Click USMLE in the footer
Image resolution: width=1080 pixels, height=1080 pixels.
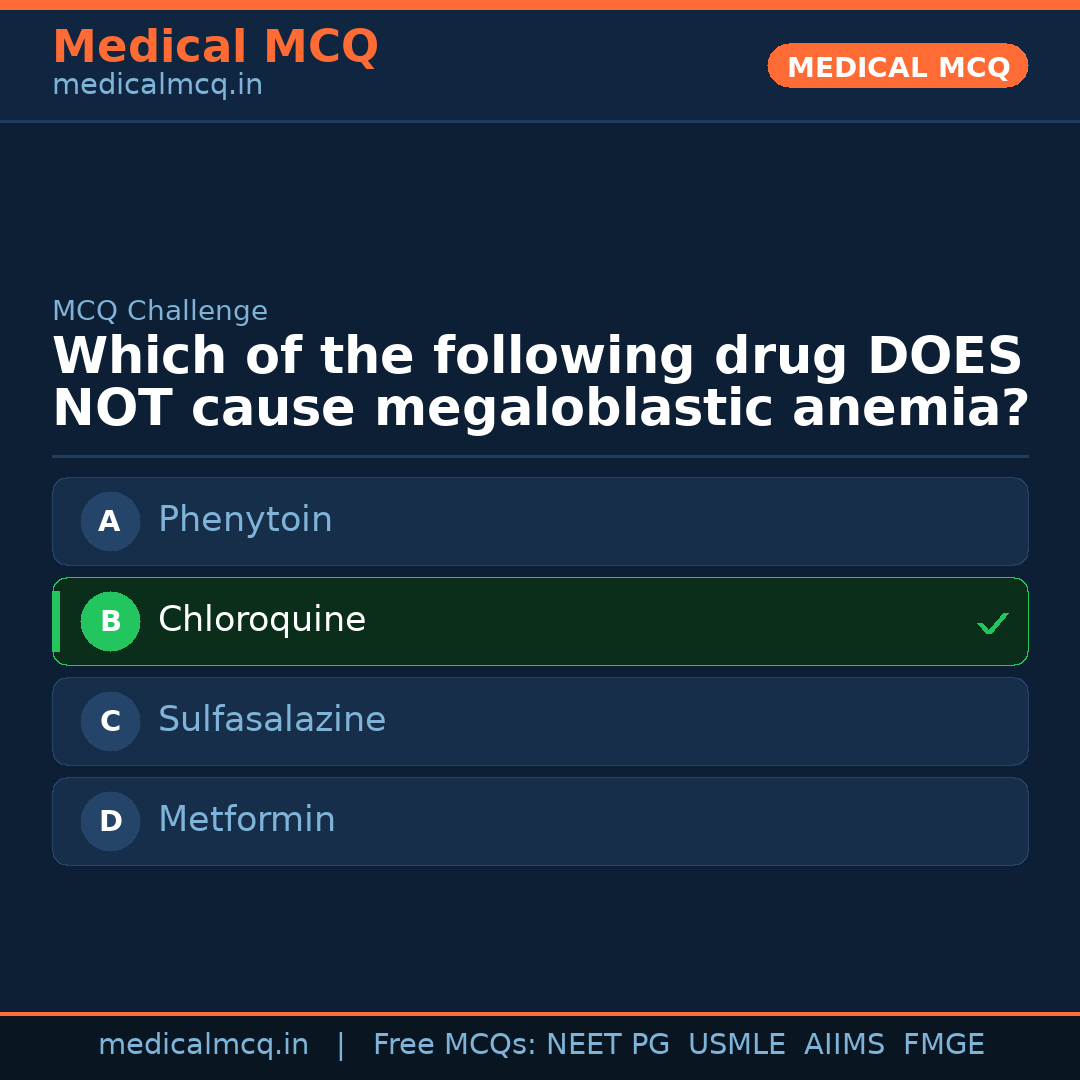(736, 1045)
